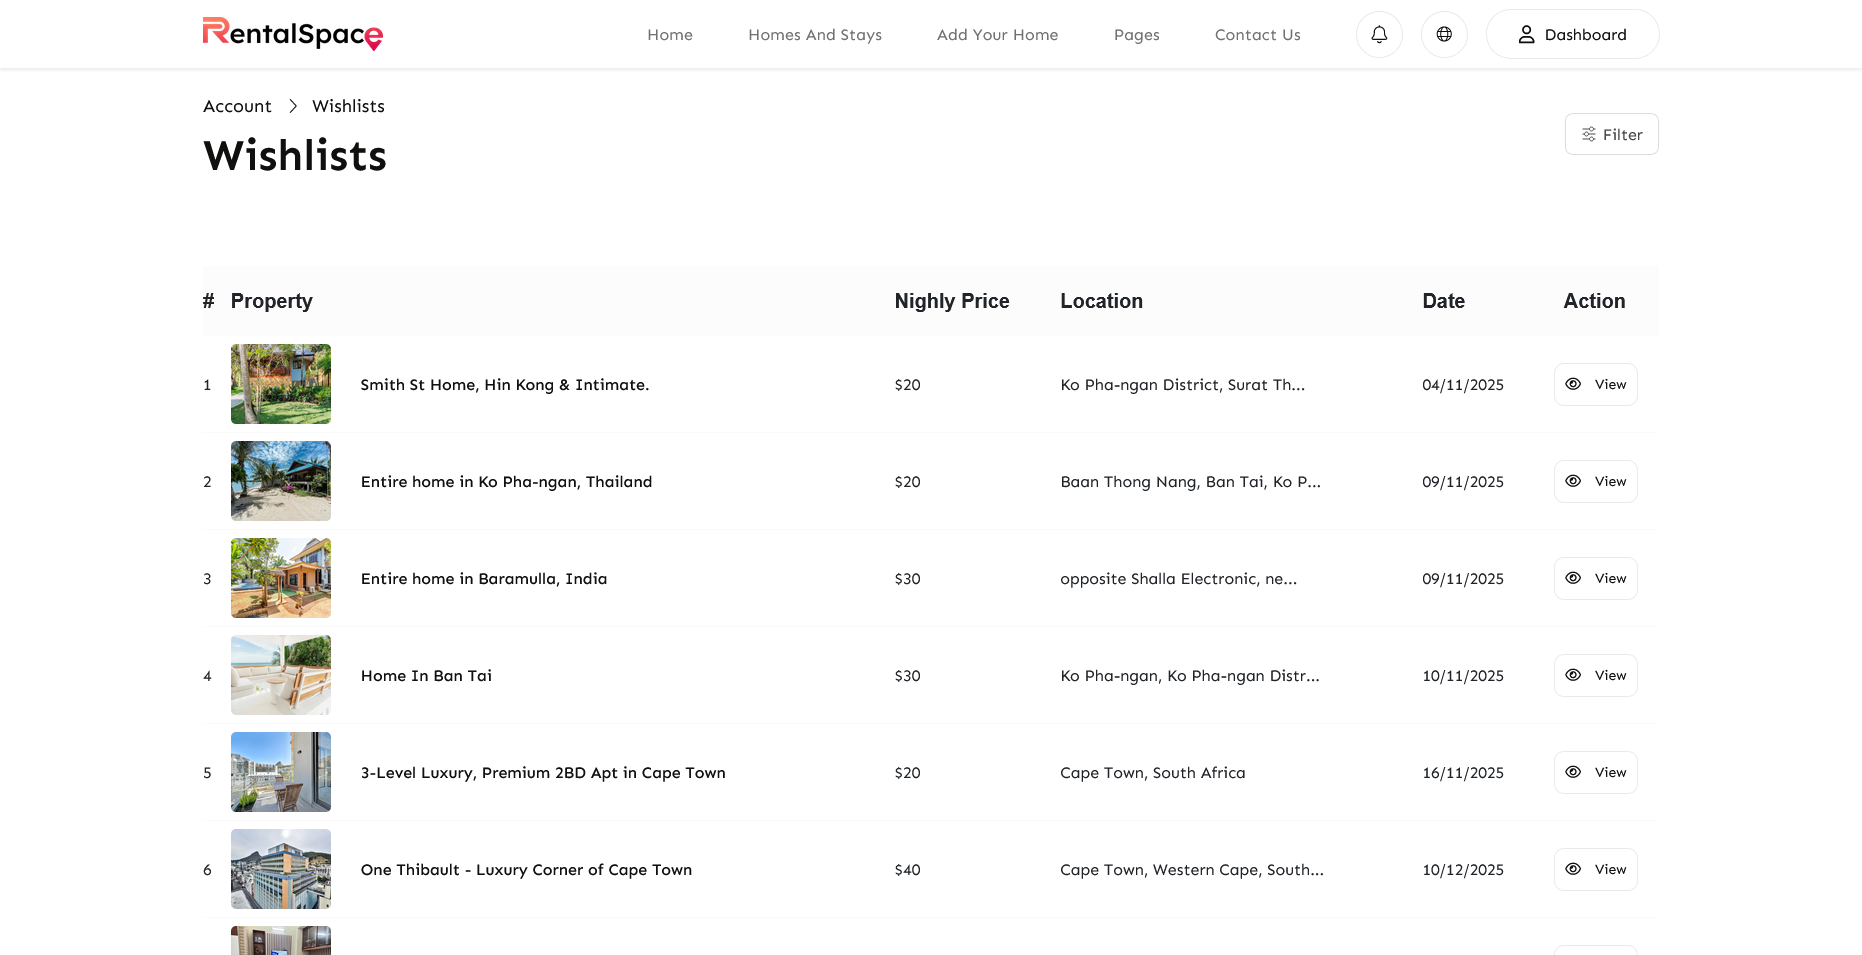Click the $30 price for Home In Ban Tai
1862x955 pixels.
907,676
